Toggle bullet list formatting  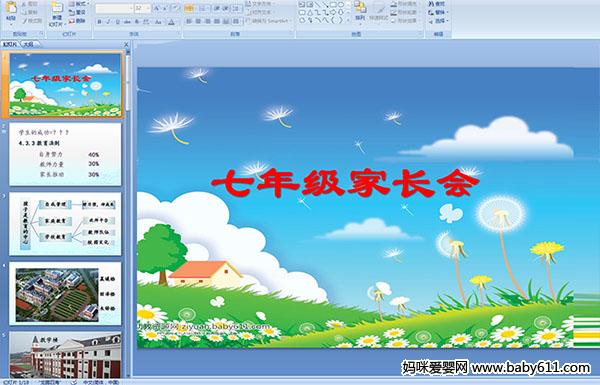[x=189, y=8]
